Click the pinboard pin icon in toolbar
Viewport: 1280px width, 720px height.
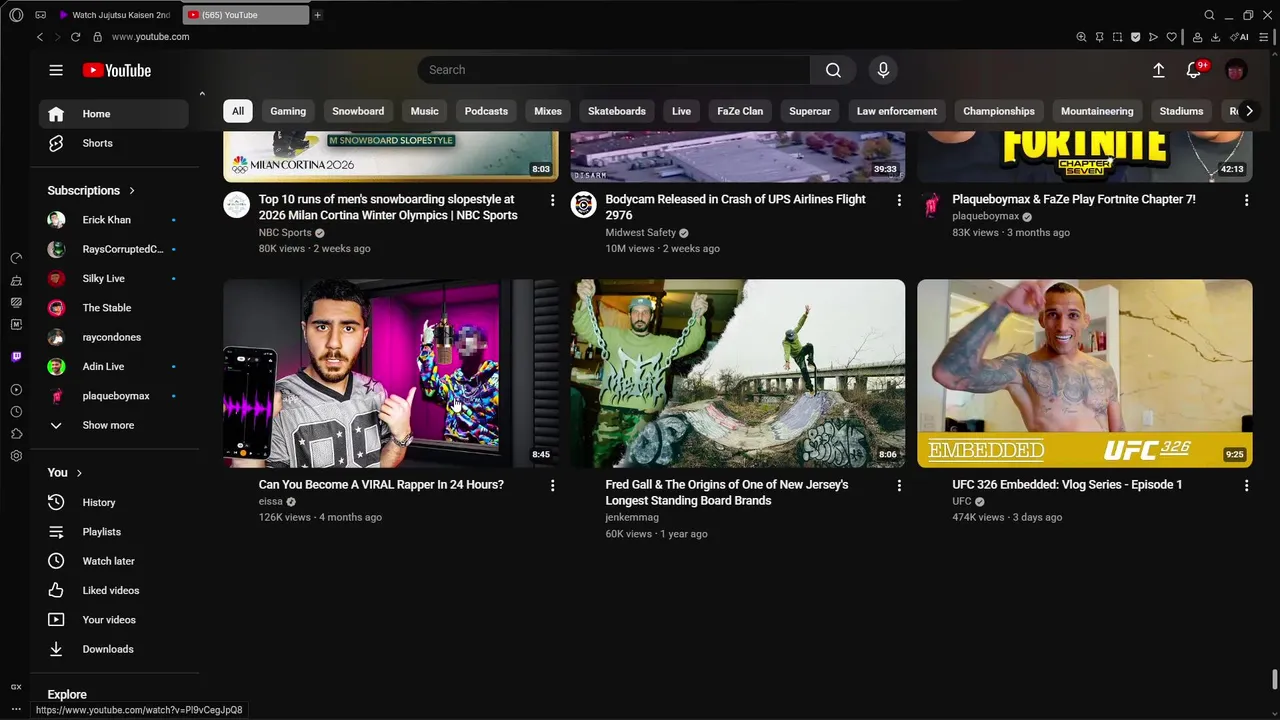pos(1099,37)
